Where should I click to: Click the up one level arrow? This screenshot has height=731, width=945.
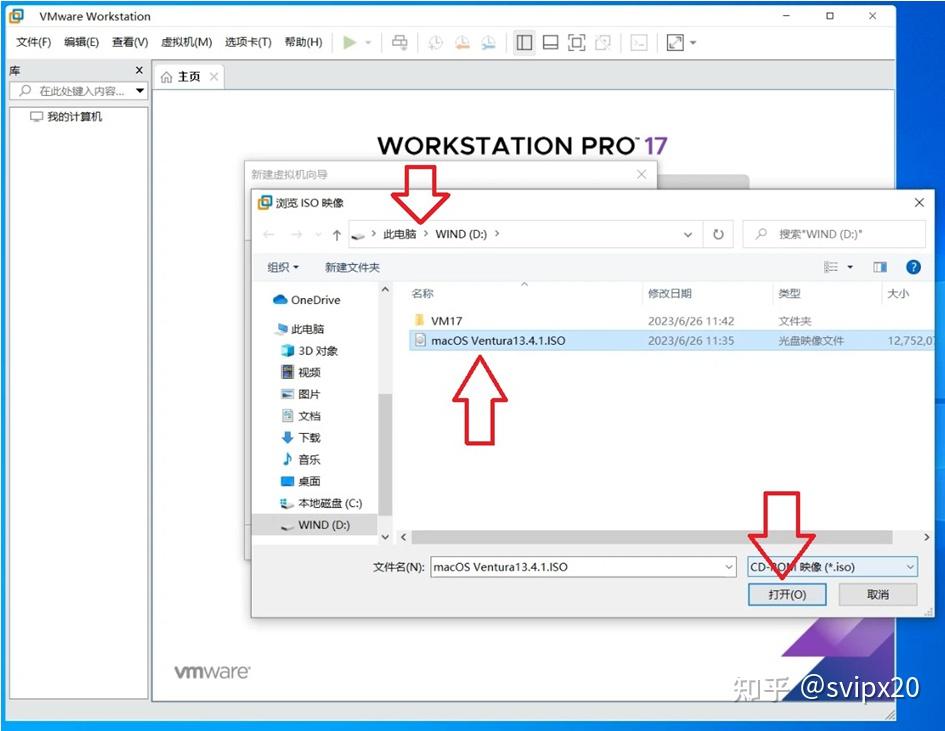tap(337, 234)
